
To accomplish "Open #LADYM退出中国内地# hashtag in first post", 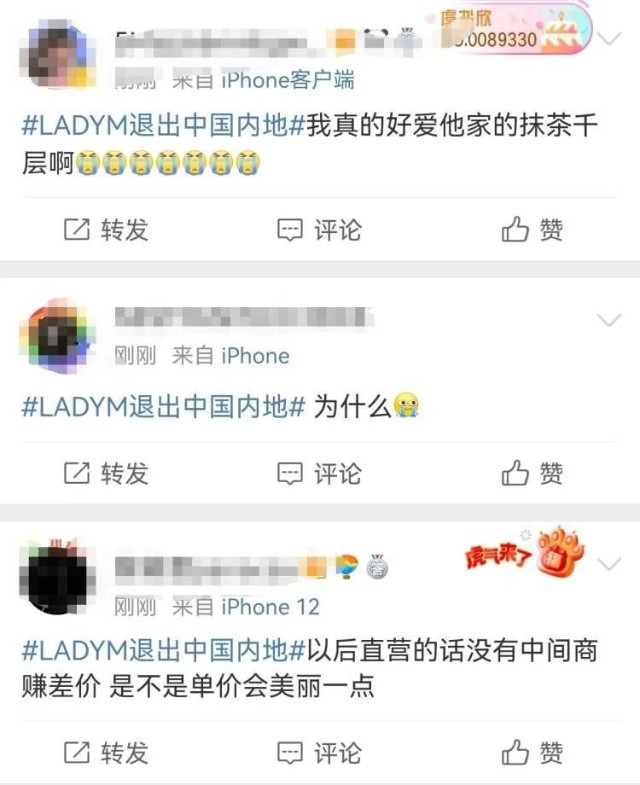I will tap(163, 125).
